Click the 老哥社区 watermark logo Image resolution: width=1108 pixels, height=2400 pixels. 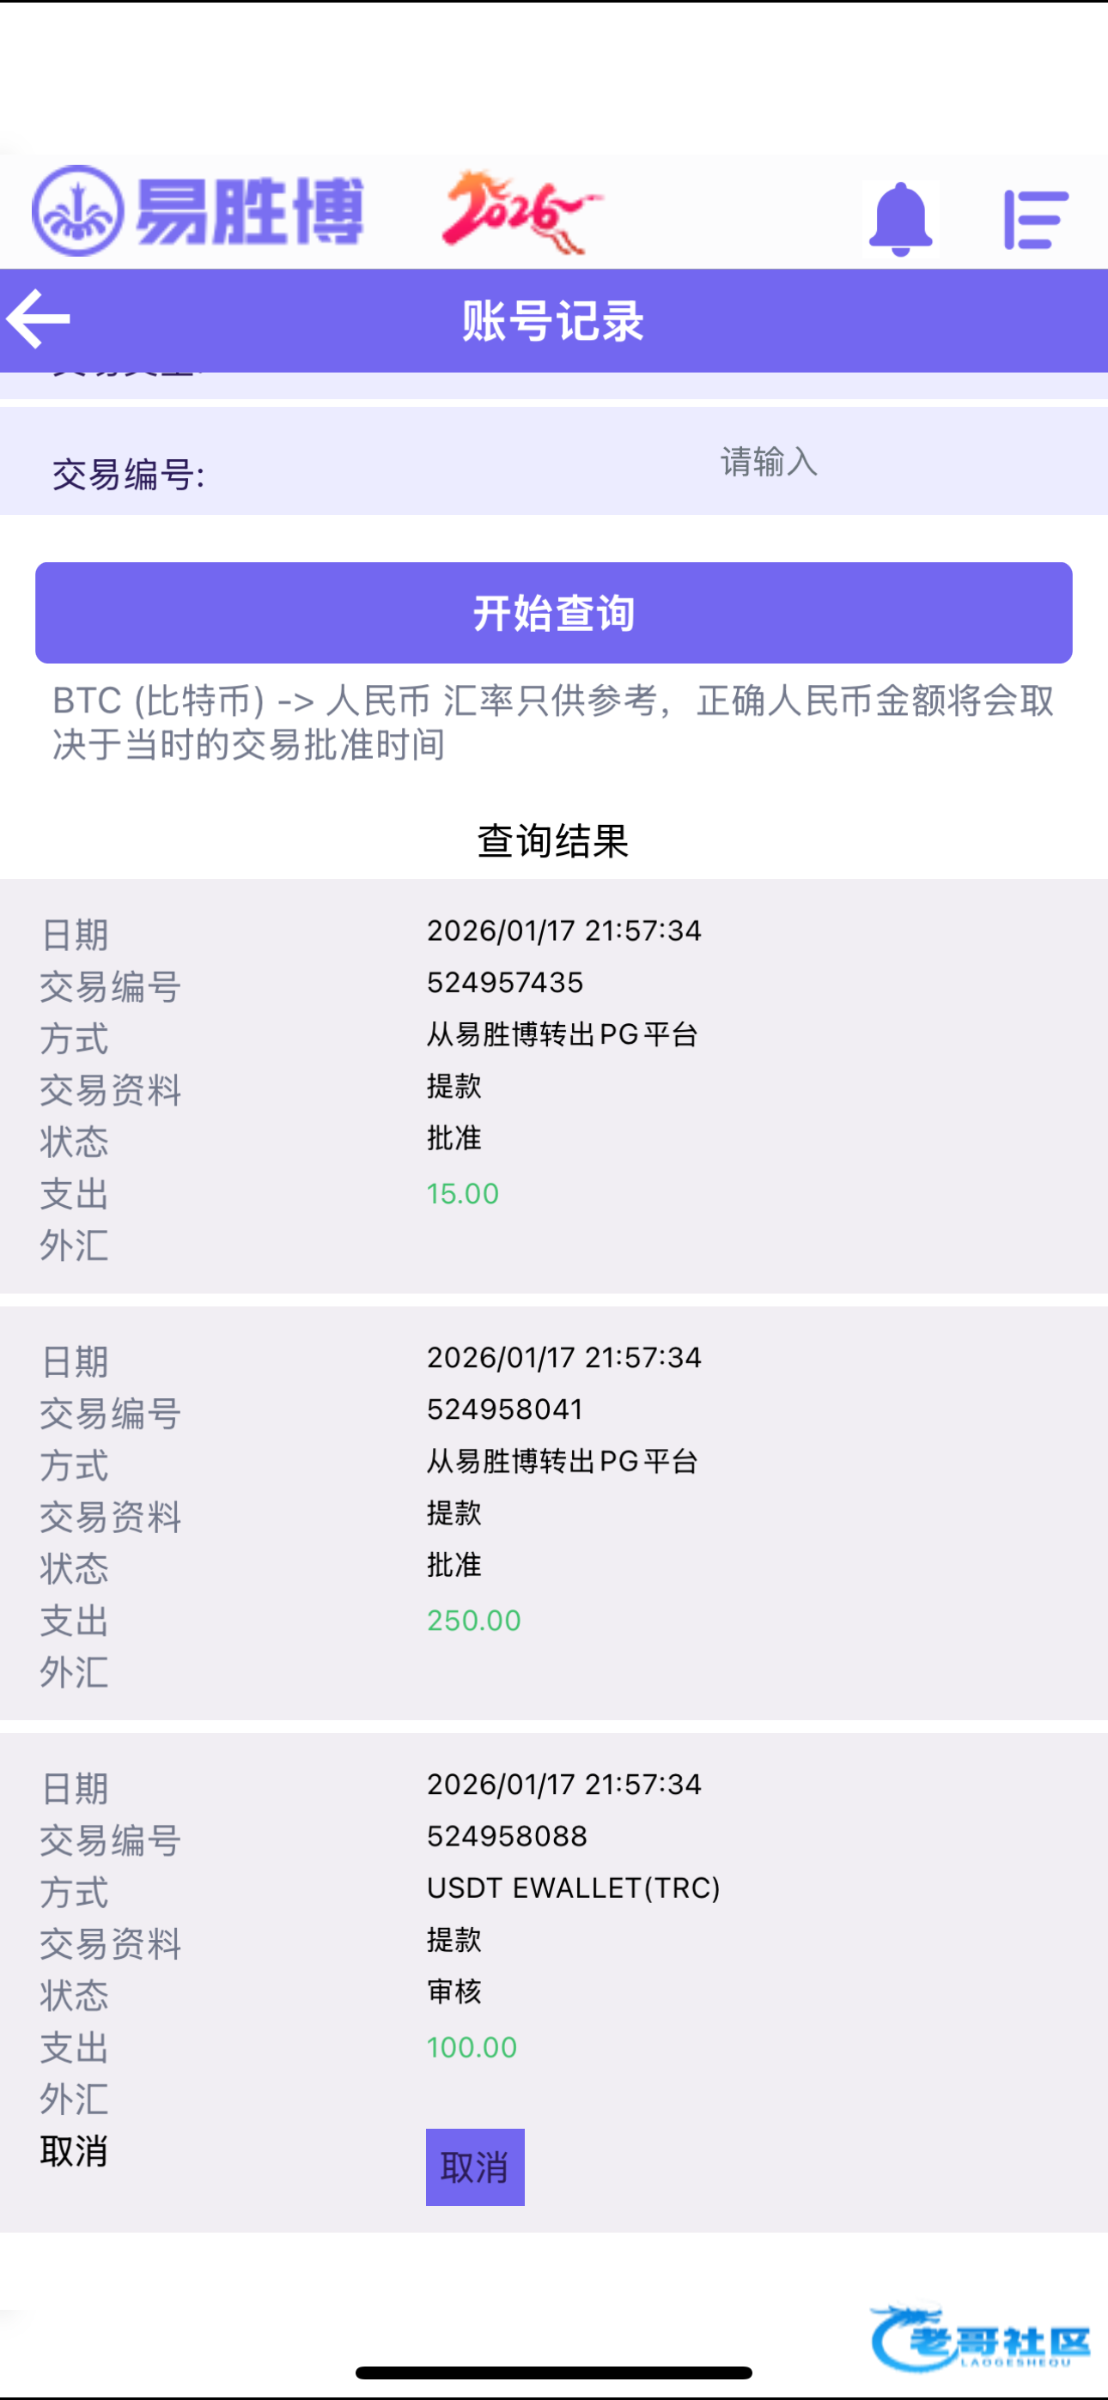point(980,2338)
